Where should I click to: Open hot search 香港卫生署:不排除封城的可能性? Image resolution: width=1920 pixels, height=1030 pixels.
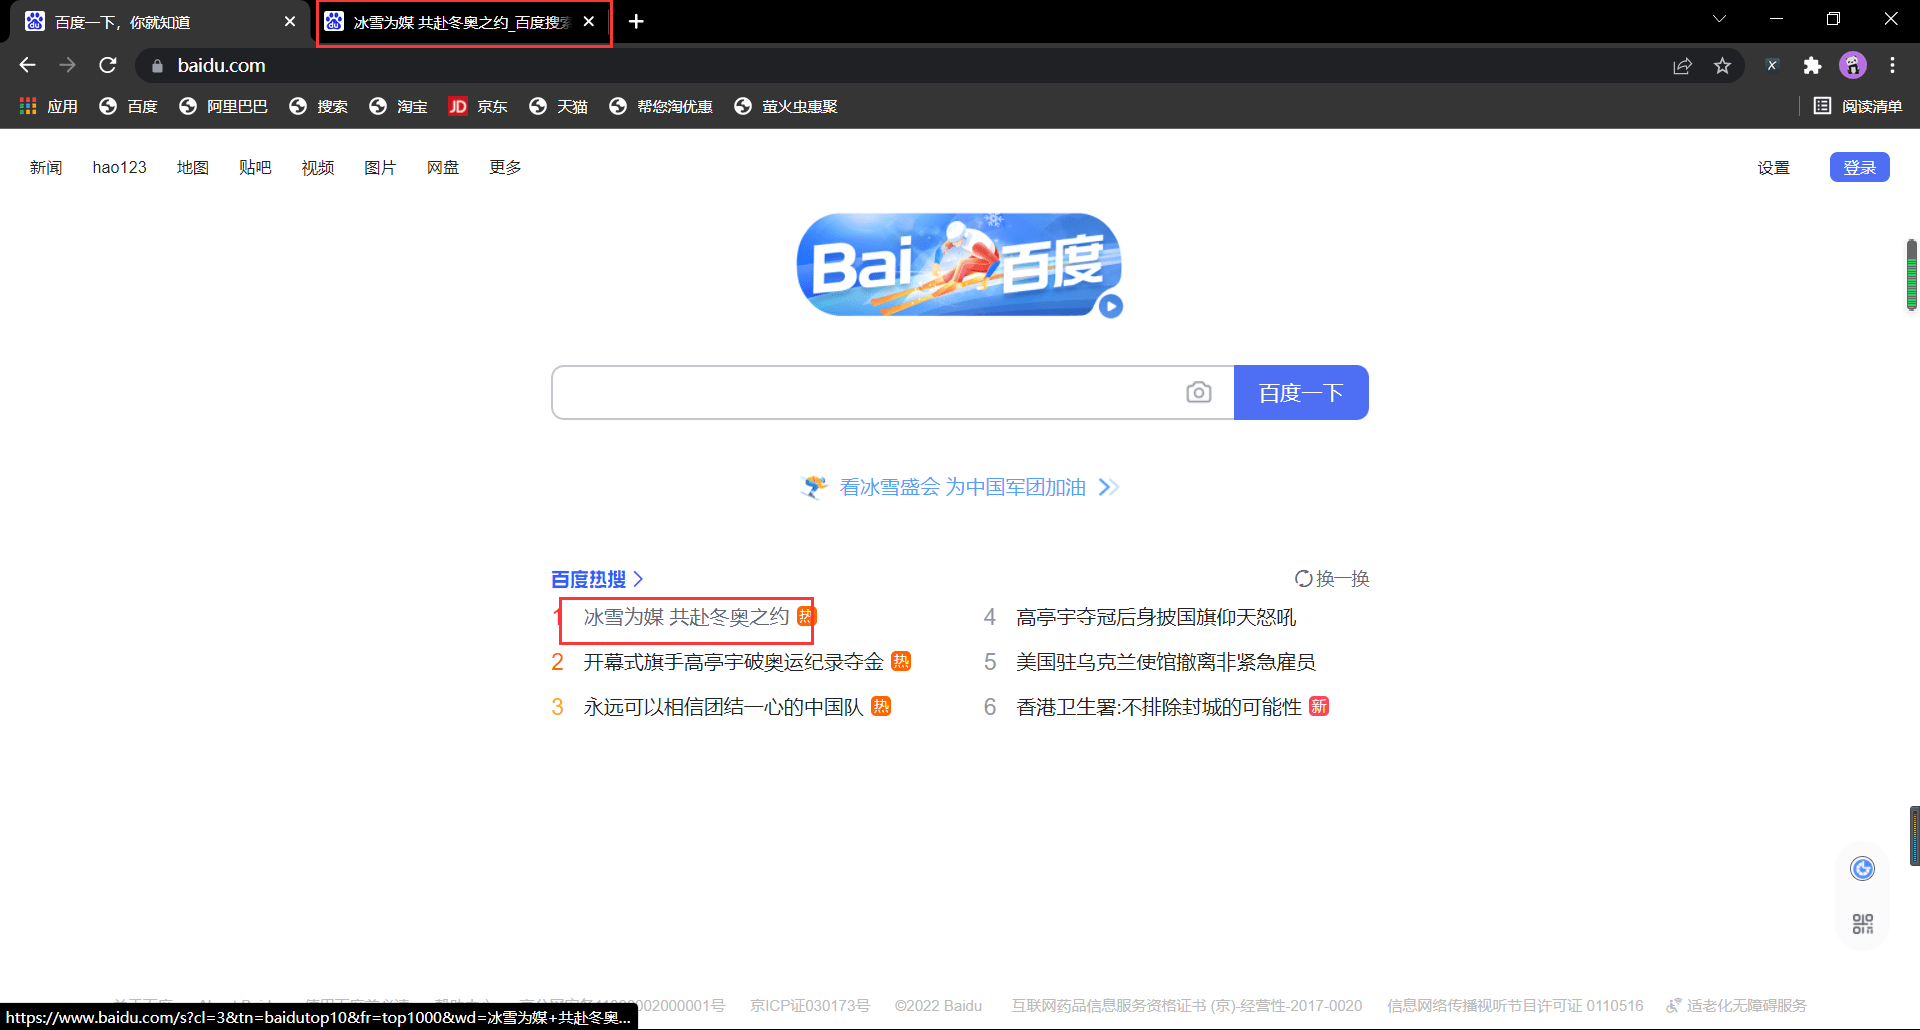tap(1159, 707)
